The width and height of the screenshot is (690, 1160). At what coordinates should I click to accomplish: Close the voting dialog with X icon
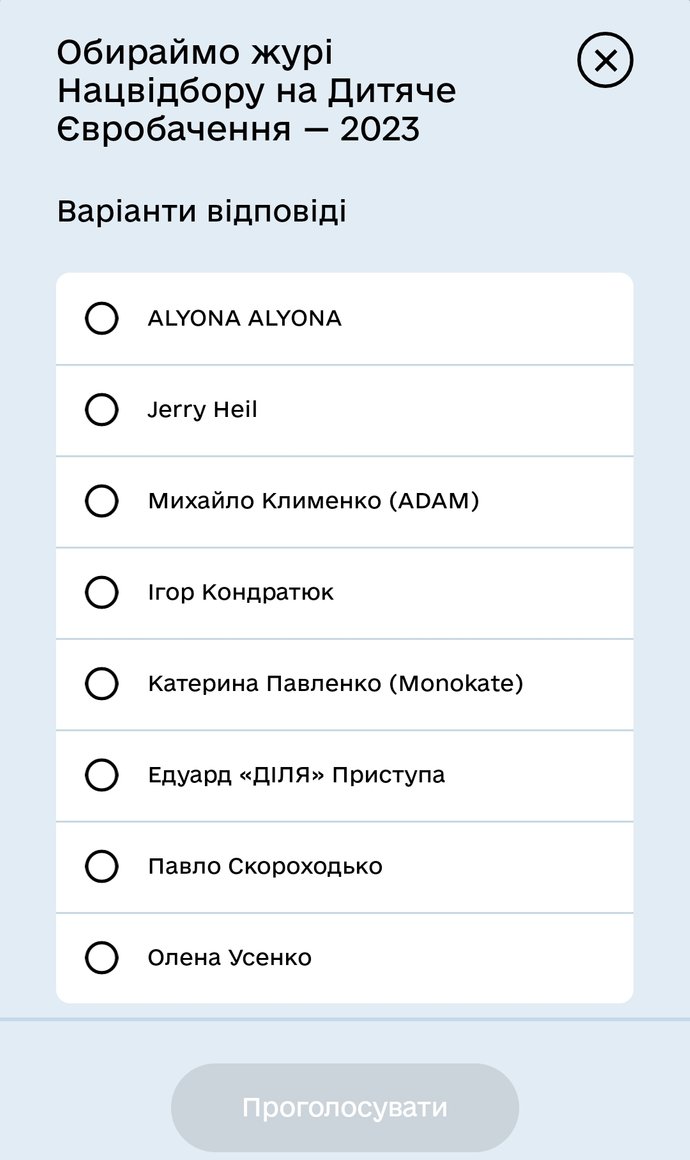pyautogui.click(x=605, y=61)
